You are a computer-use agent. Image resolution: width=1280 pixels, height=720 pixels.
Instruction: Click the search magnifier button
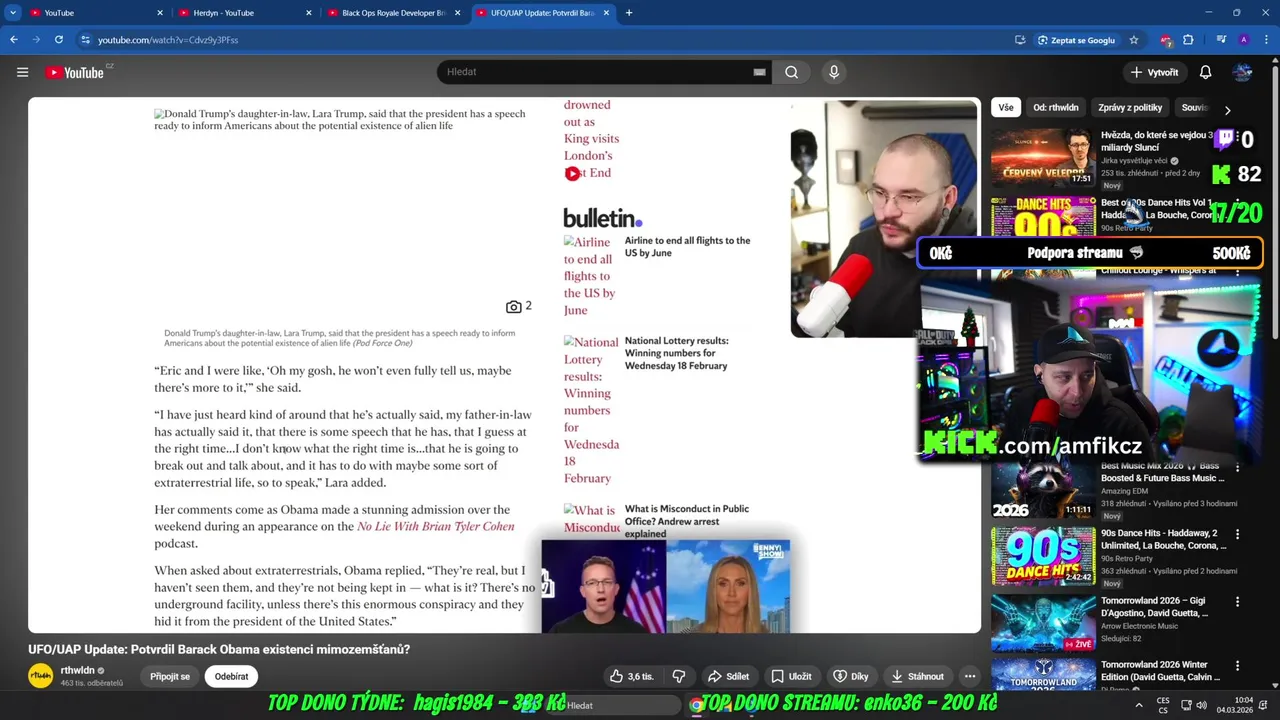point(791,72)
